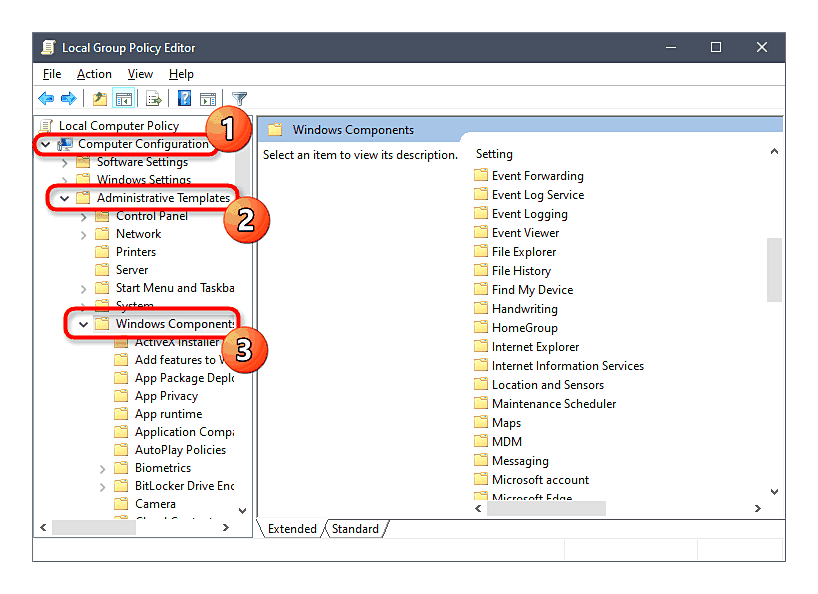Select the Internet Explorer folder in list
The image size is (818, 594).
pos(535,347)
